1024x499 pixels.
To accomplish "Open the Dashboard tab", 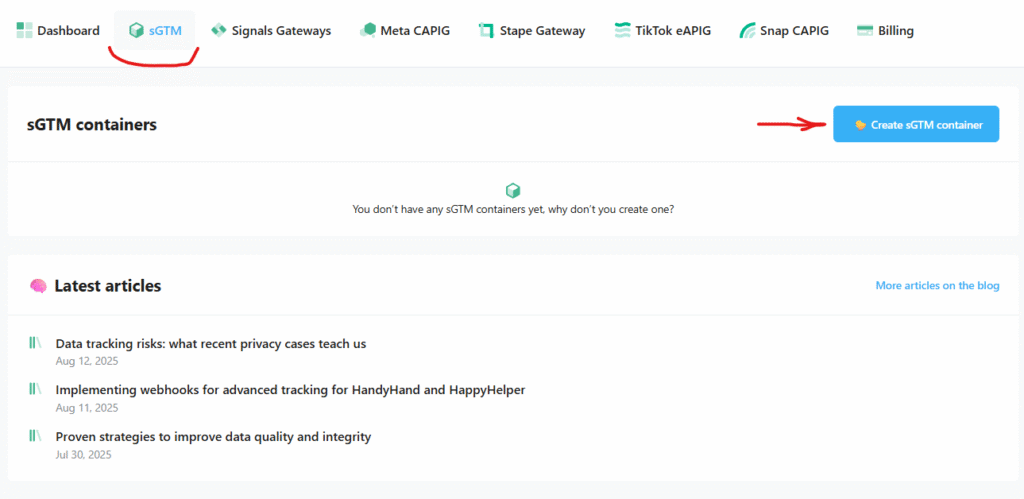I will (x=58, y=30).
